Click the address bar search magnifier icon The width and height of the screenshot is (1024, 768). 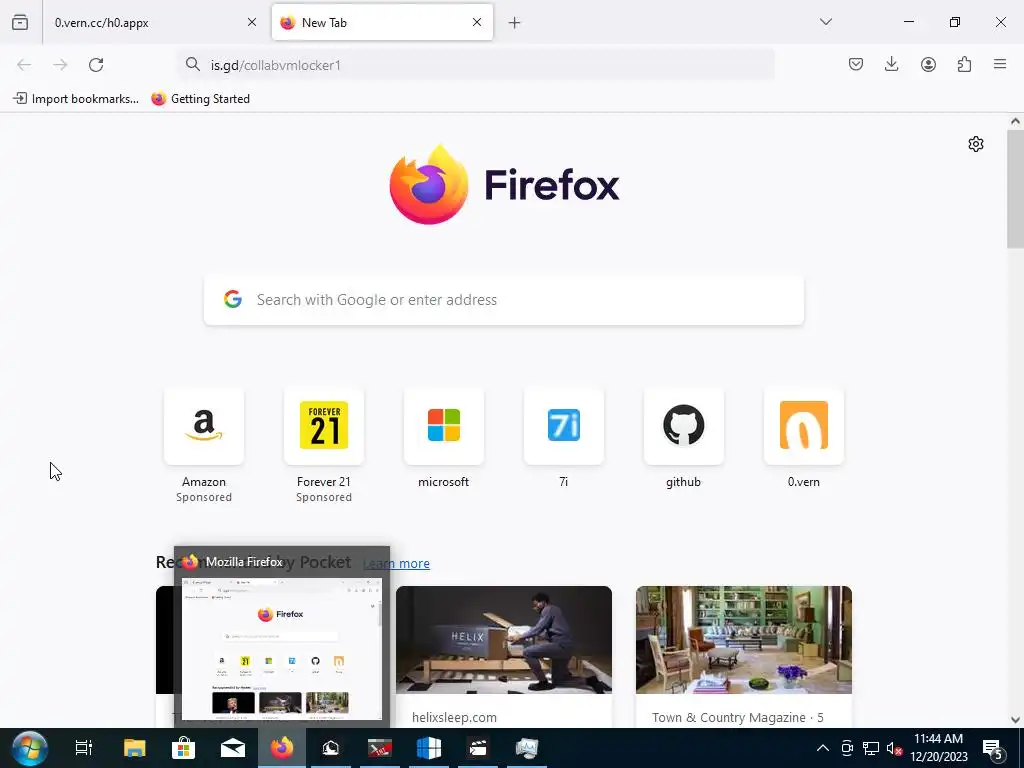[192, 64]
